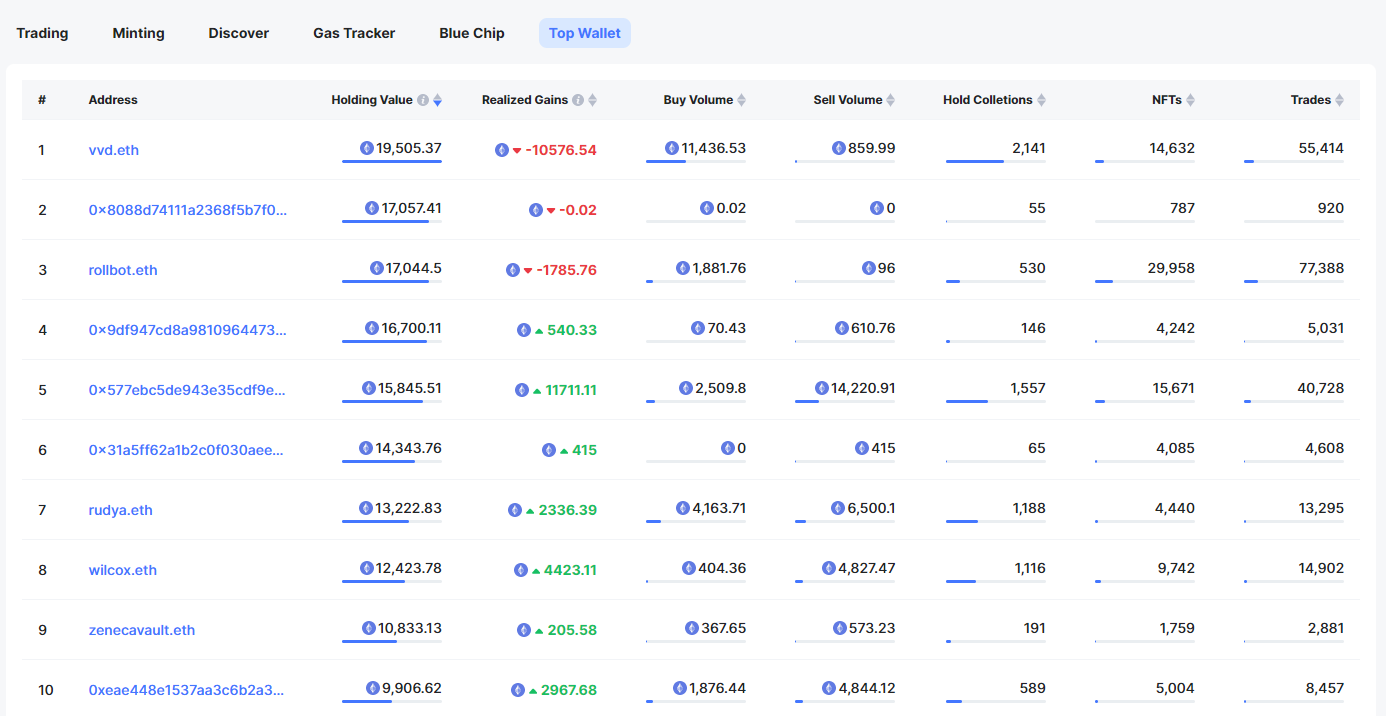Open rollbot.eth wallet
The image size is (1386, 716).
tap(123, 270)
